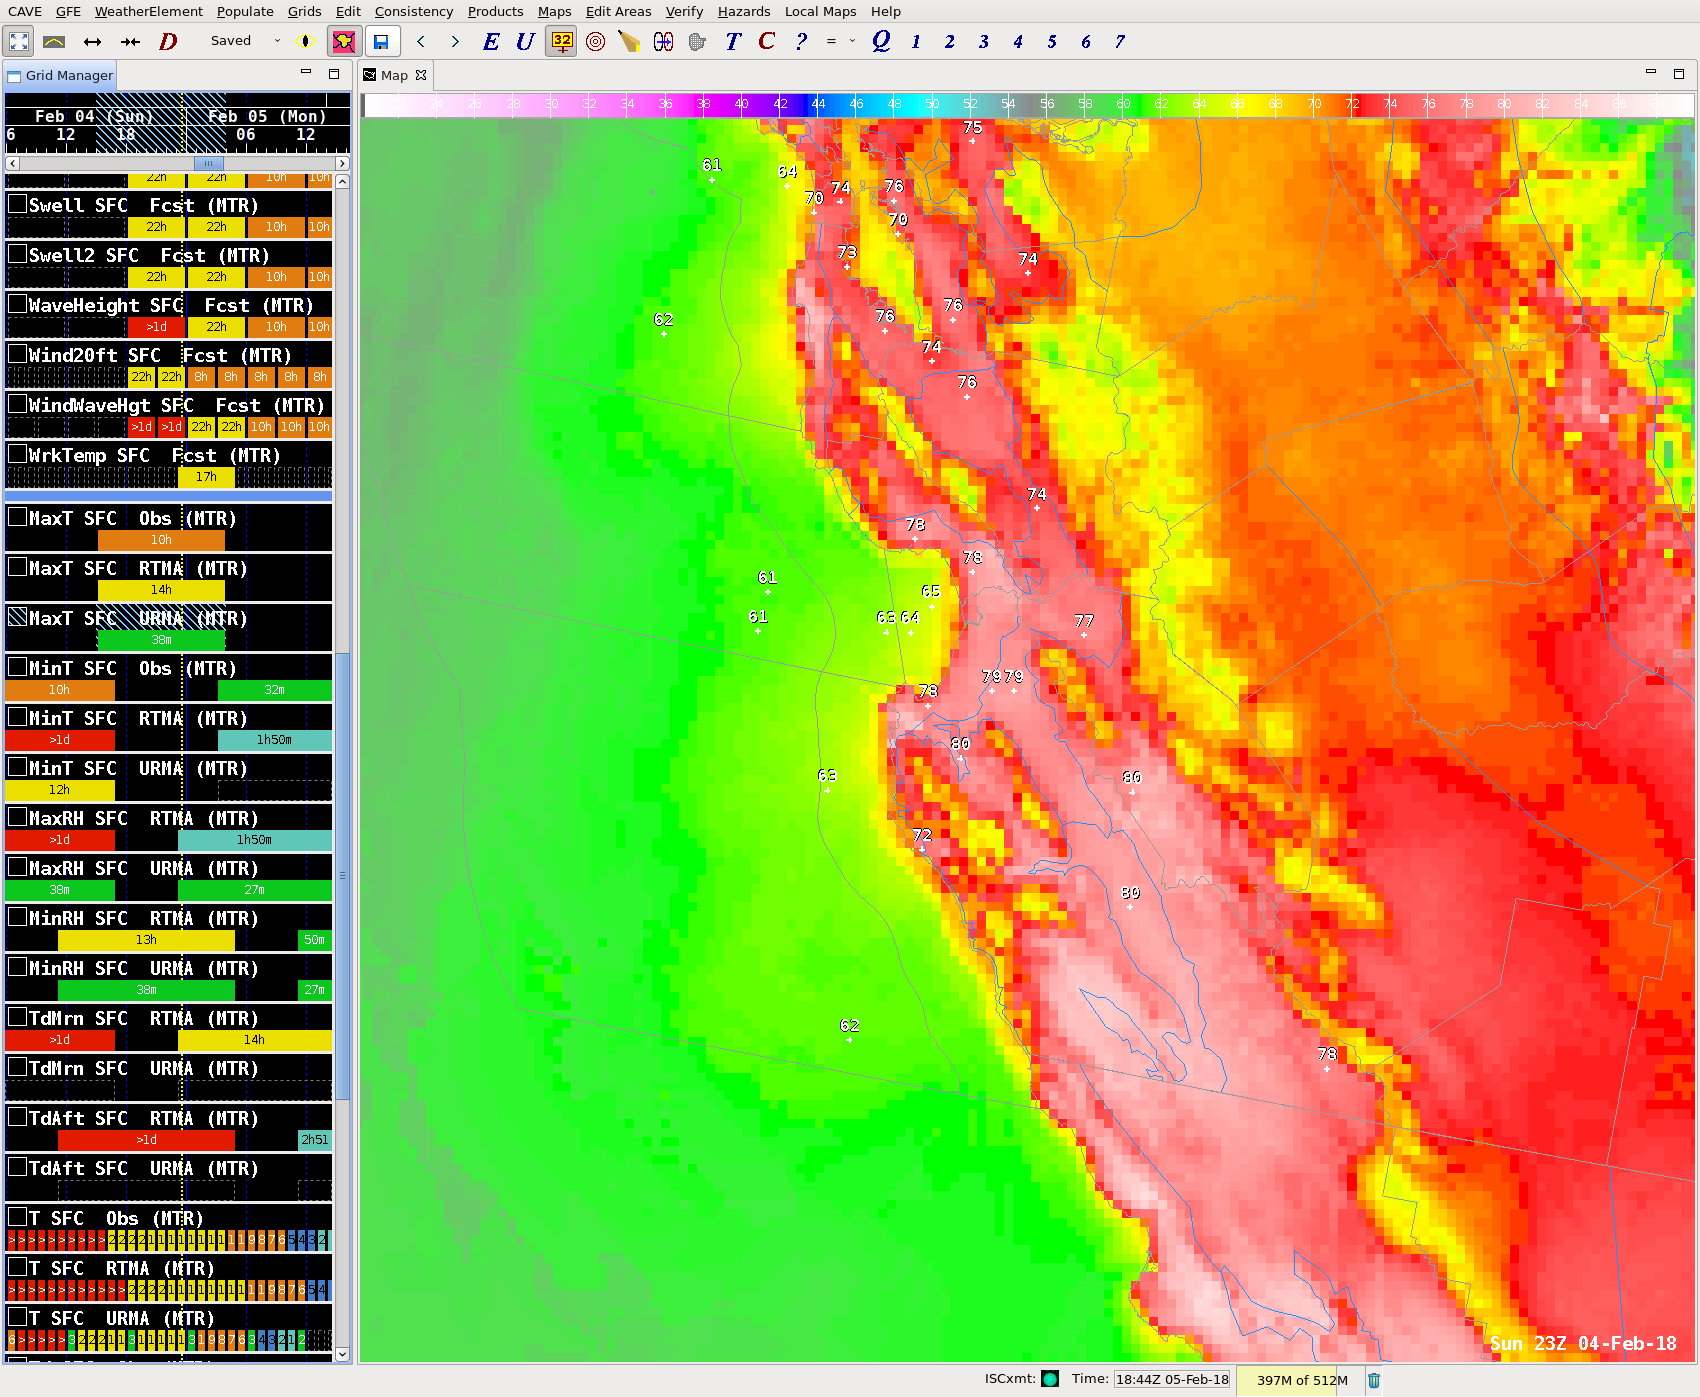Image resolution: width=1700 pixels, height=1397 pixels.
Task: Click the expand double-arrow icon
Action: click(92, 41)
